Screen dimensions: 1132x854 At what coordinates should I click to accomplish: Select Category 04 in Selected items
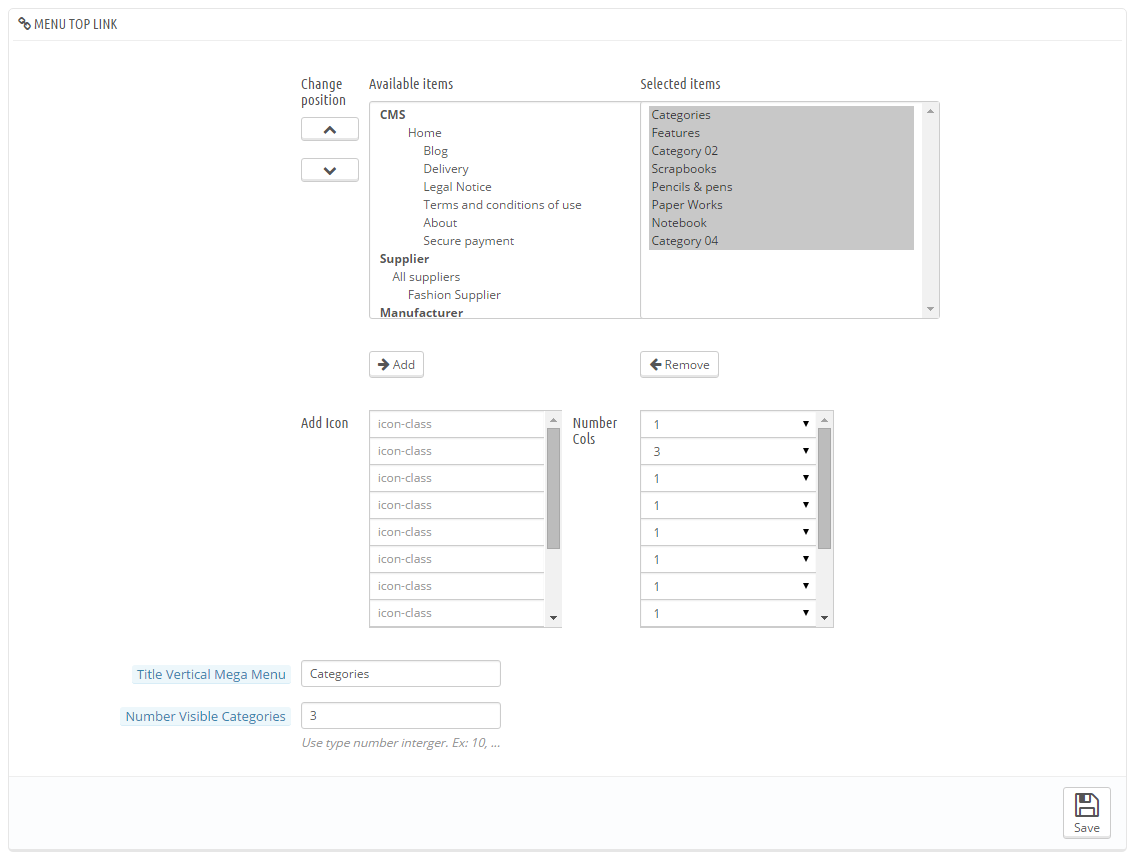[x=781, y=241]
